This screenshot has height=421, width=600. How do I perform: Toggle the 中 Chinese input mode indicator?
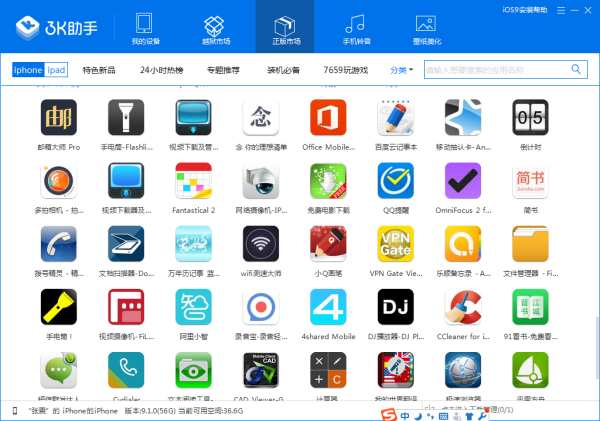[405, 416]
